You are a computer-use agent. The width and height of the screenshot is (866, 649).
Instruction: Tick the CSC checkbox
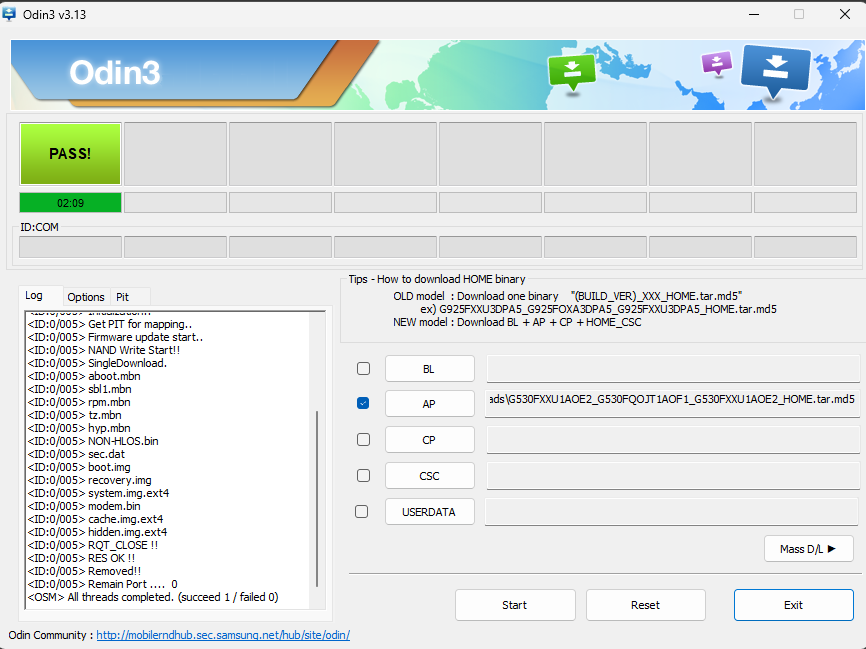point(363,476)
